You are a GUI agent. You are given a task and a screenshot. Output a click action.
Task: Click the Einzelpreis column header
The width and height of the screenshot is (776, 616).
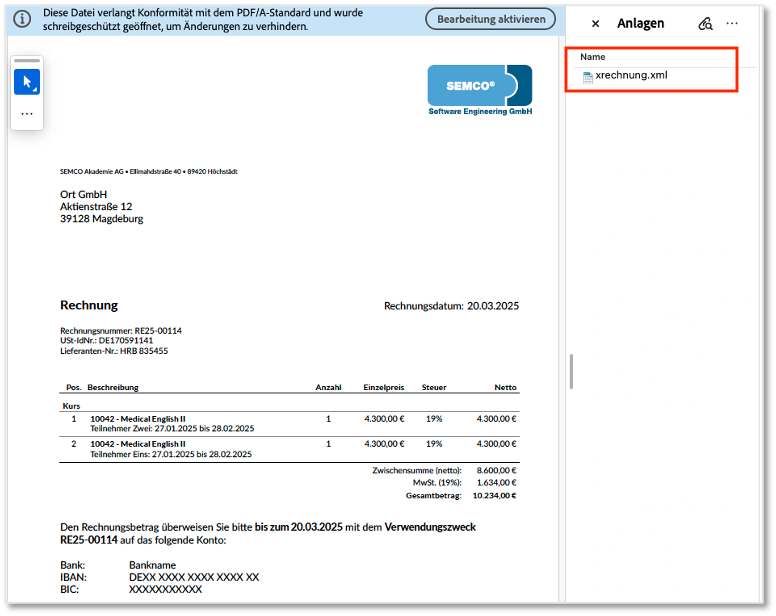[x=384, y=387]
